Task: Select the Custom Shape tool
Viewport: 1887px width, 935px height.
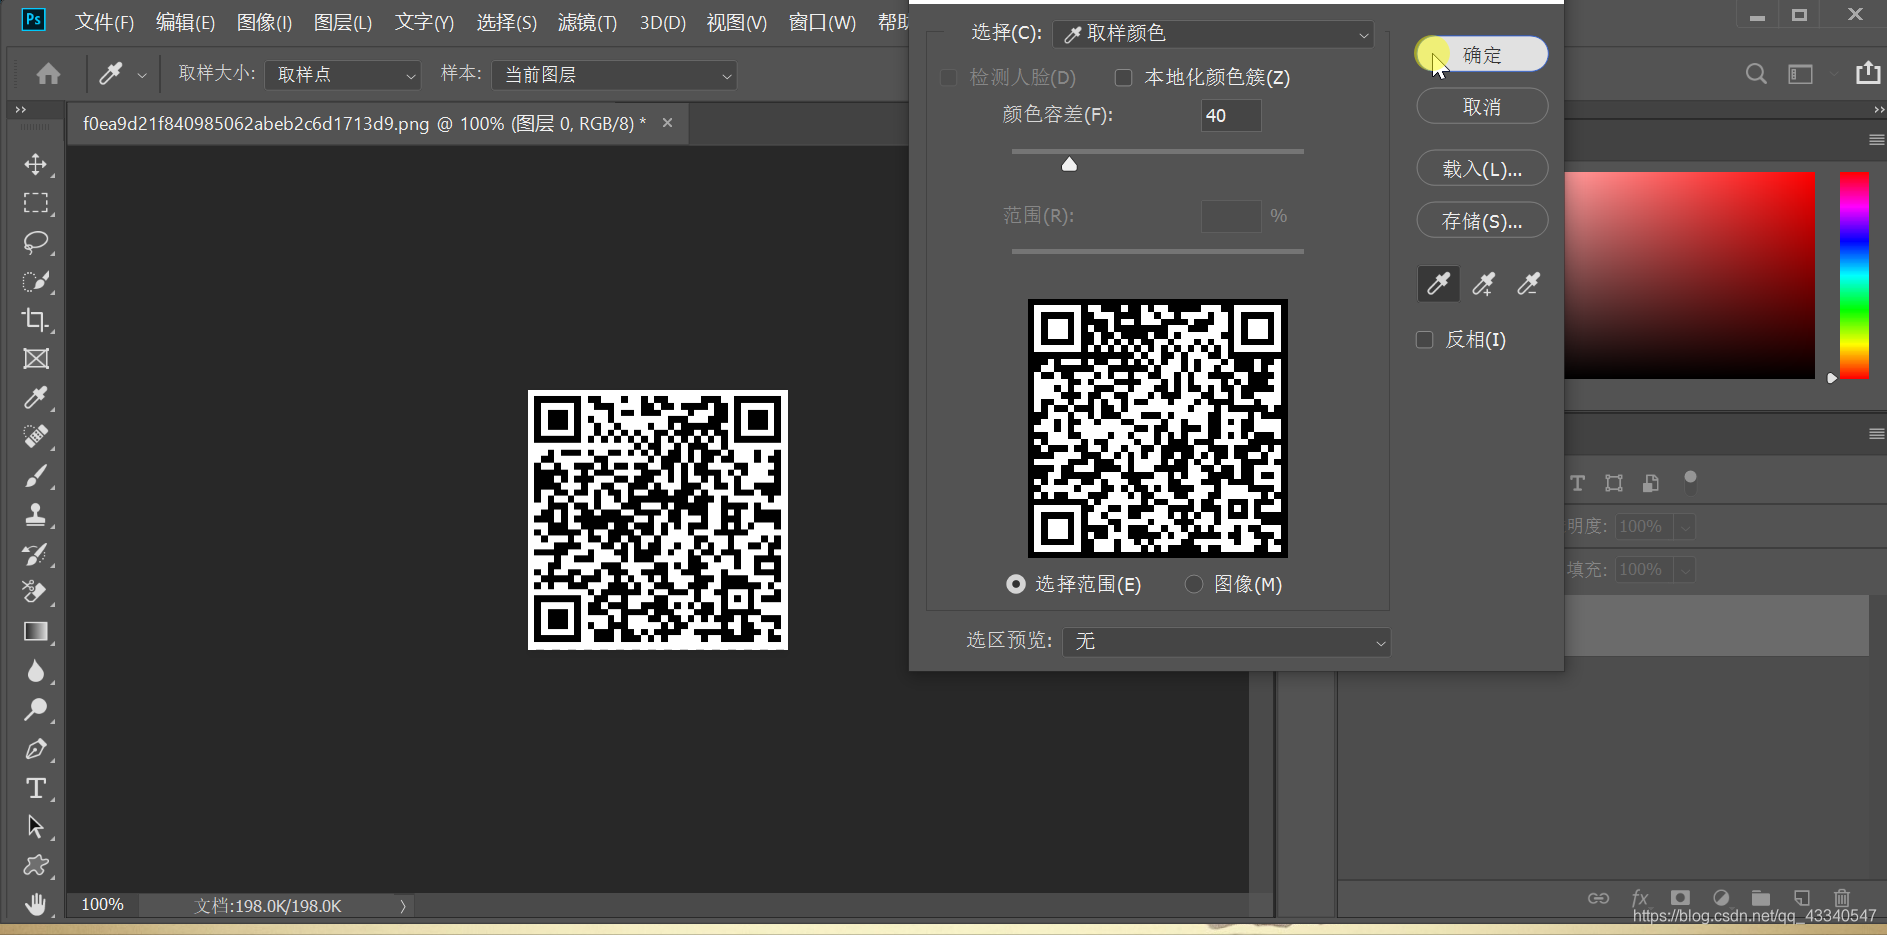Action: click(36, 865)
